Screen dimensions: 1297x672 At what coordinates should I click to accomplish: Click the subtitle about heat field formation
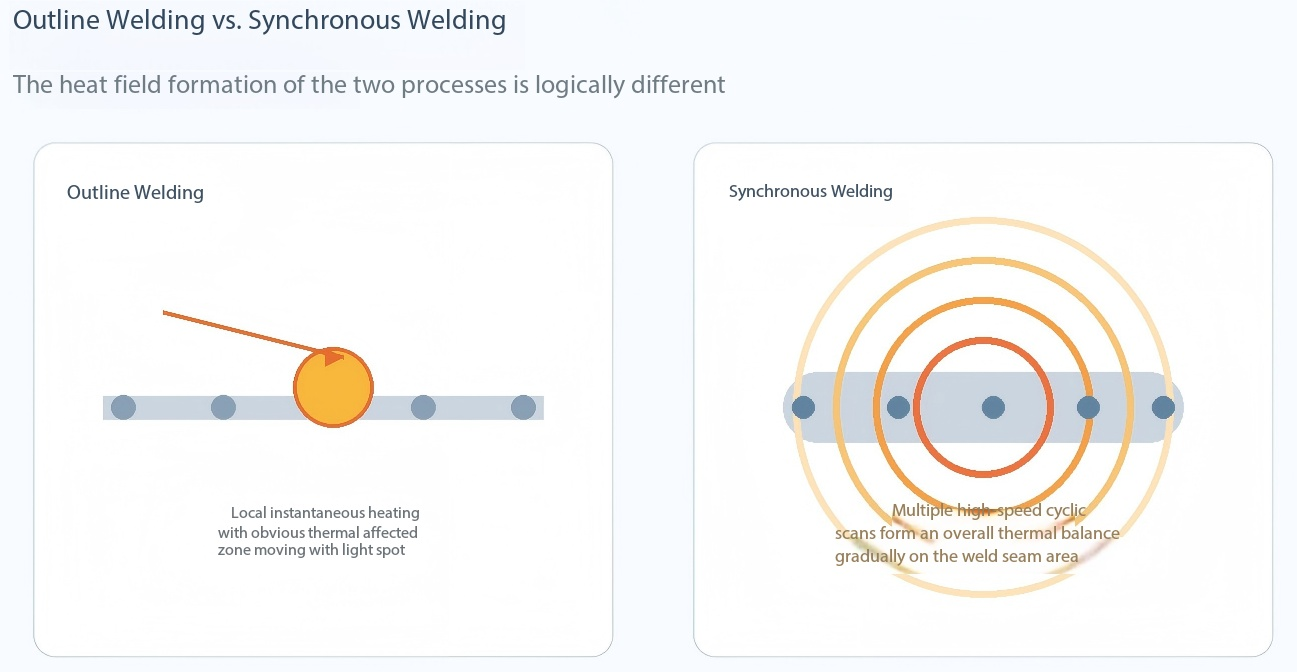[x=369, y=84]
